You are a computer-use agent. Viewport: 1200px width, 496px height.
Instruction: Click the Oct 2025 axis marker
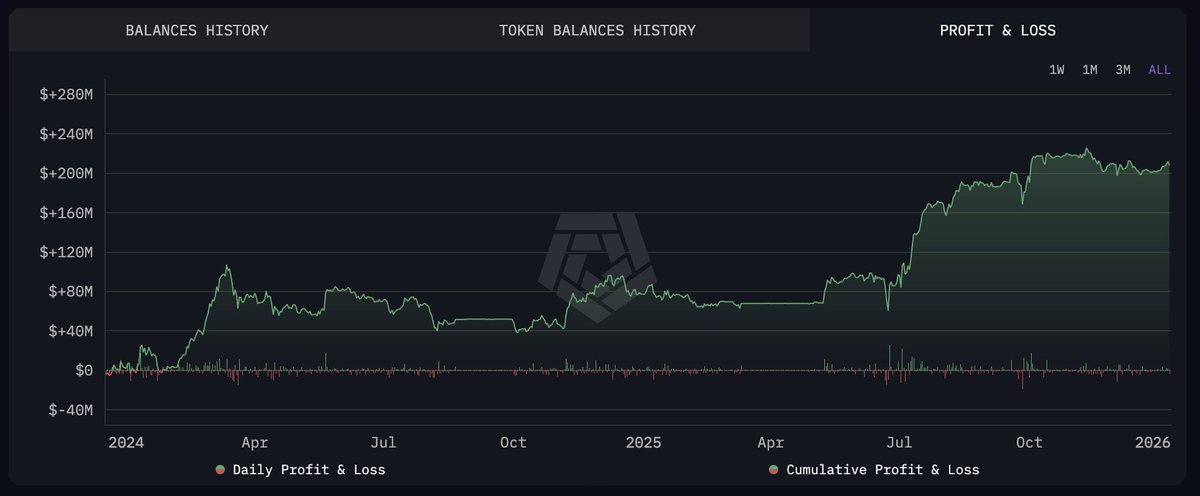coord(1029,442)
